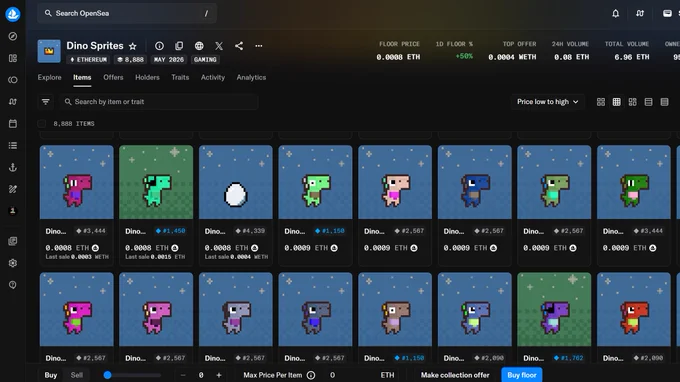This screenshot has height=382, width=680.
Task: Switch to medium grid view icon
Action: coord(616,102)
